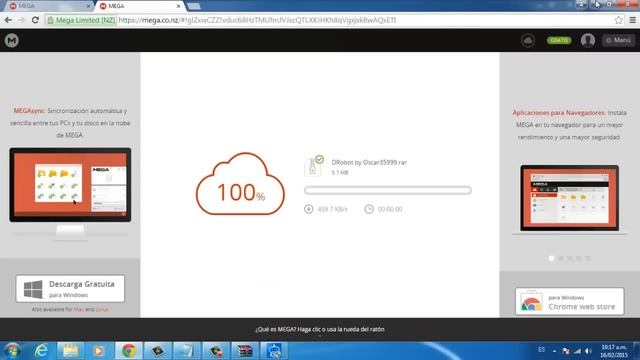The height and width of the screenshot is (360, 640).
Task: Click the Chrome web store button
Action: [x=569, y=302]
